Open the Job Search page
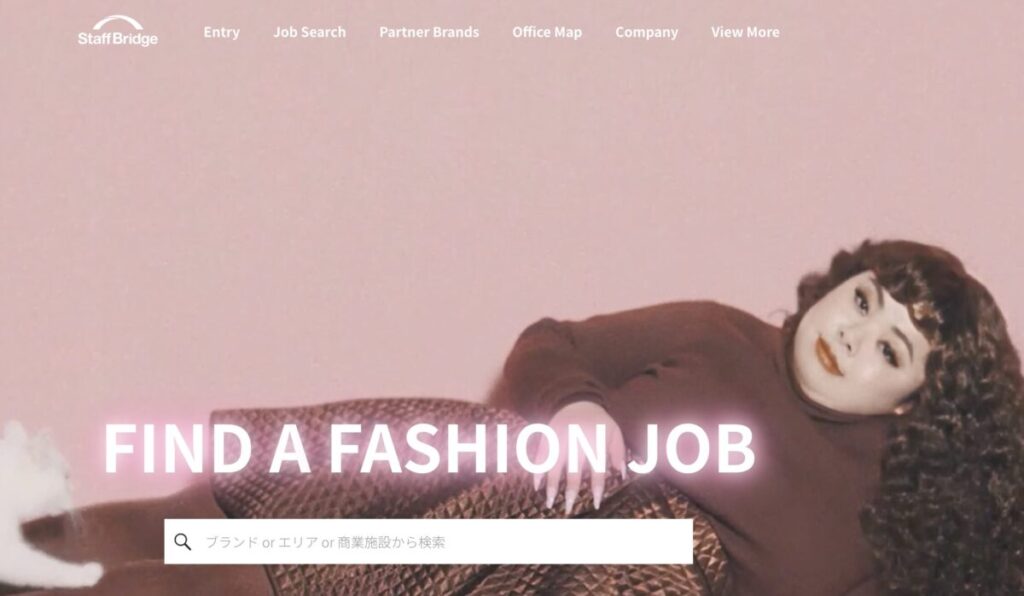Image resolution: width=1024 pixels, height=596 pixels. click(310, 32)
